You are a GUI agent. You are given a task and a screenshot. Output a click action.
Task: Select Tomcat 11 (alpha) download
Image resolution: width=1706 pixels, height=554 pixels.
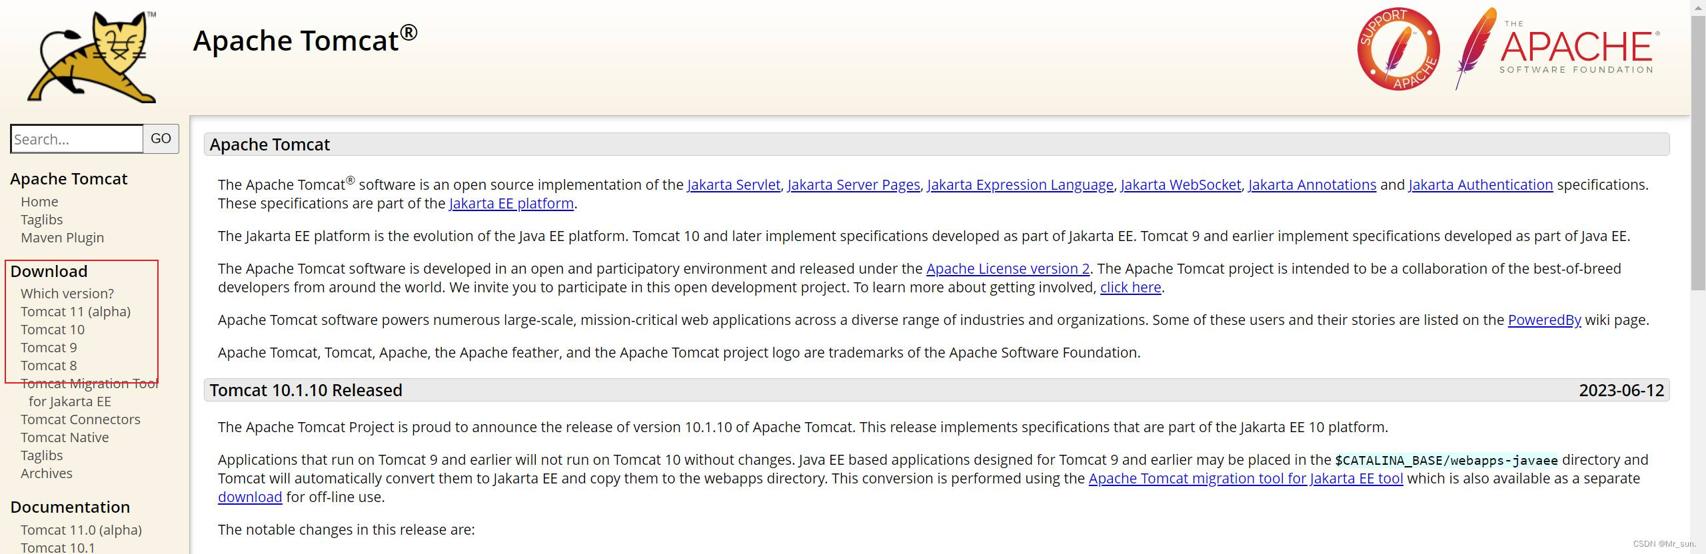[75, 312]
